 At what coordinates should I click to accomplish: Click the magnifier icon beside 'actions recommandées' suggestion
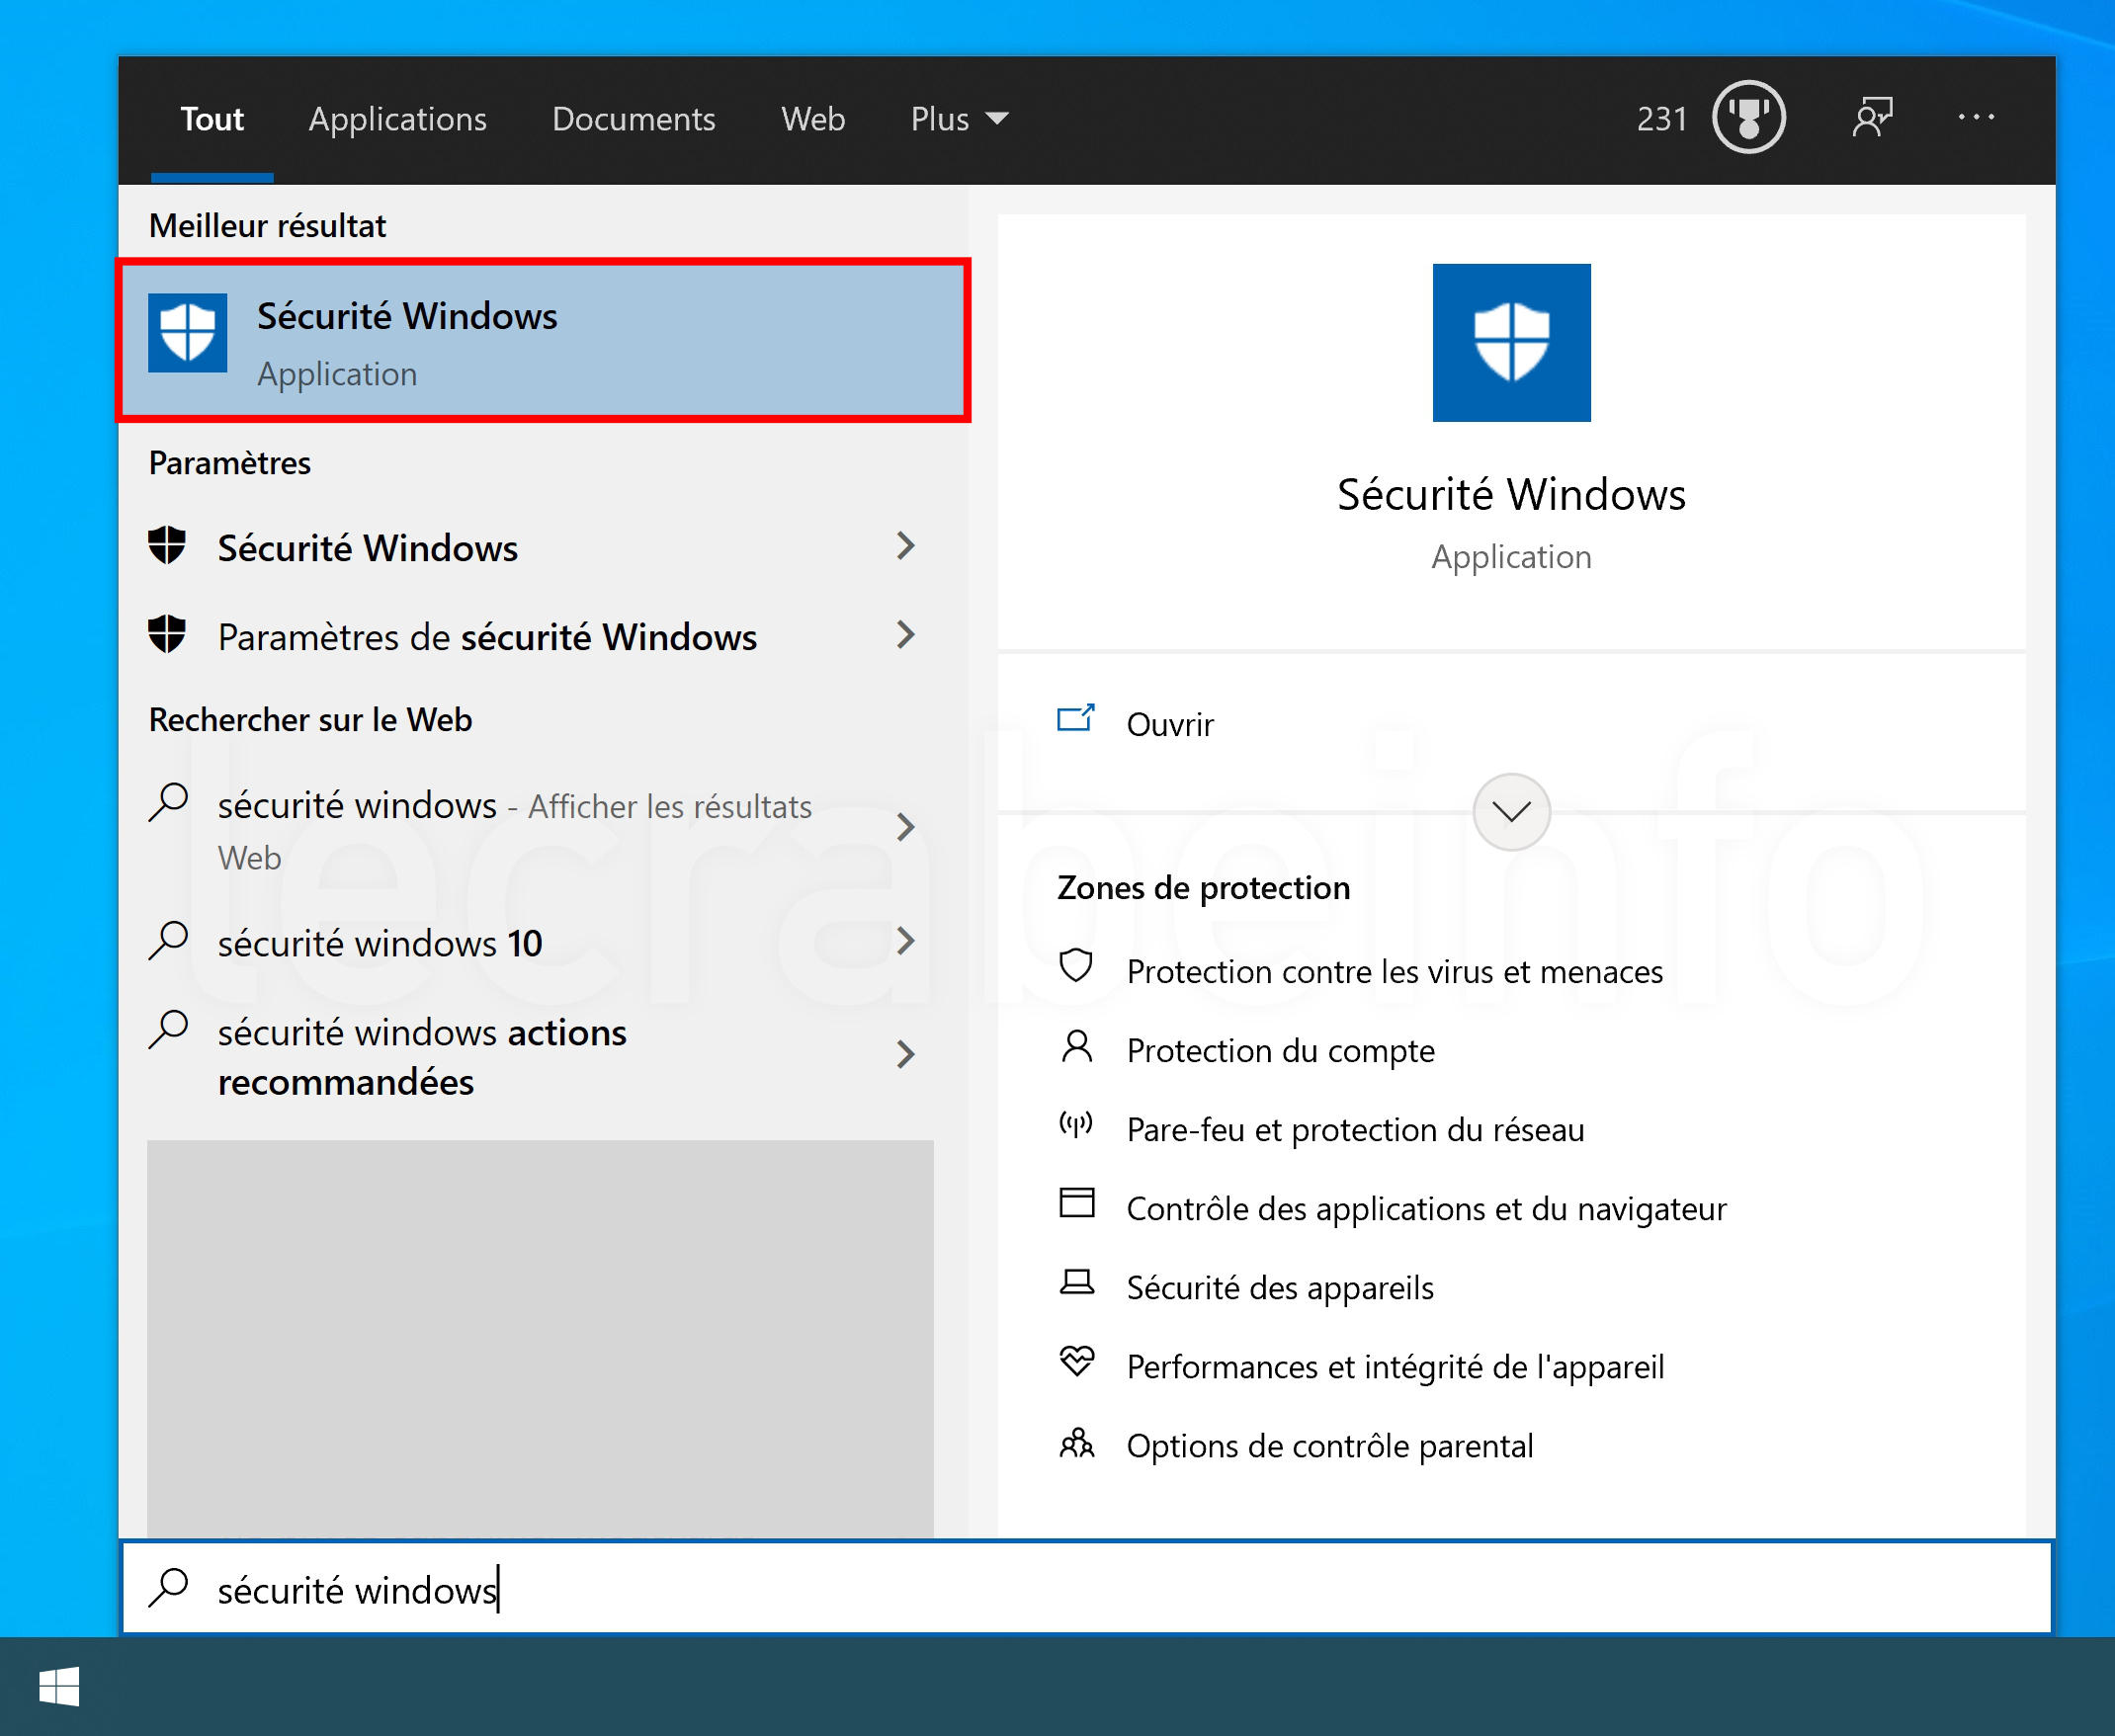(x=168, y=1030)
